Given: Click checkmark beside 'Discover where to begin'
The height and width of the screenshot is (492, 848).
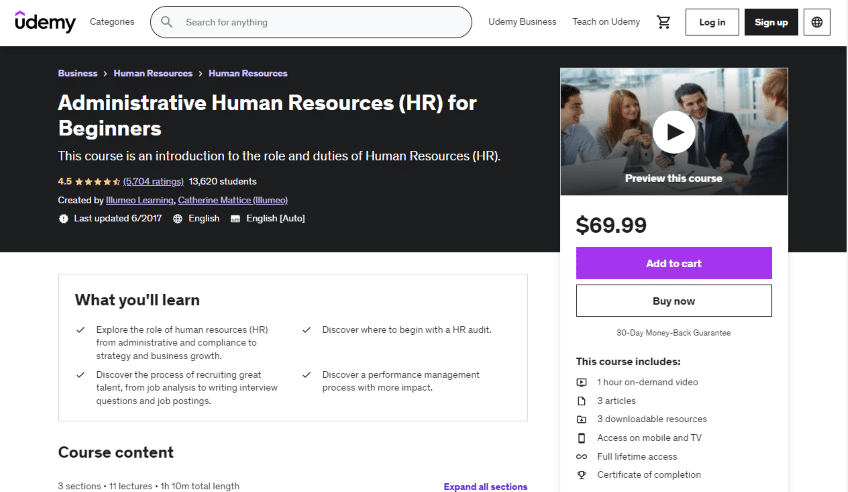Looking at the screenshot, I should point(306,330).
